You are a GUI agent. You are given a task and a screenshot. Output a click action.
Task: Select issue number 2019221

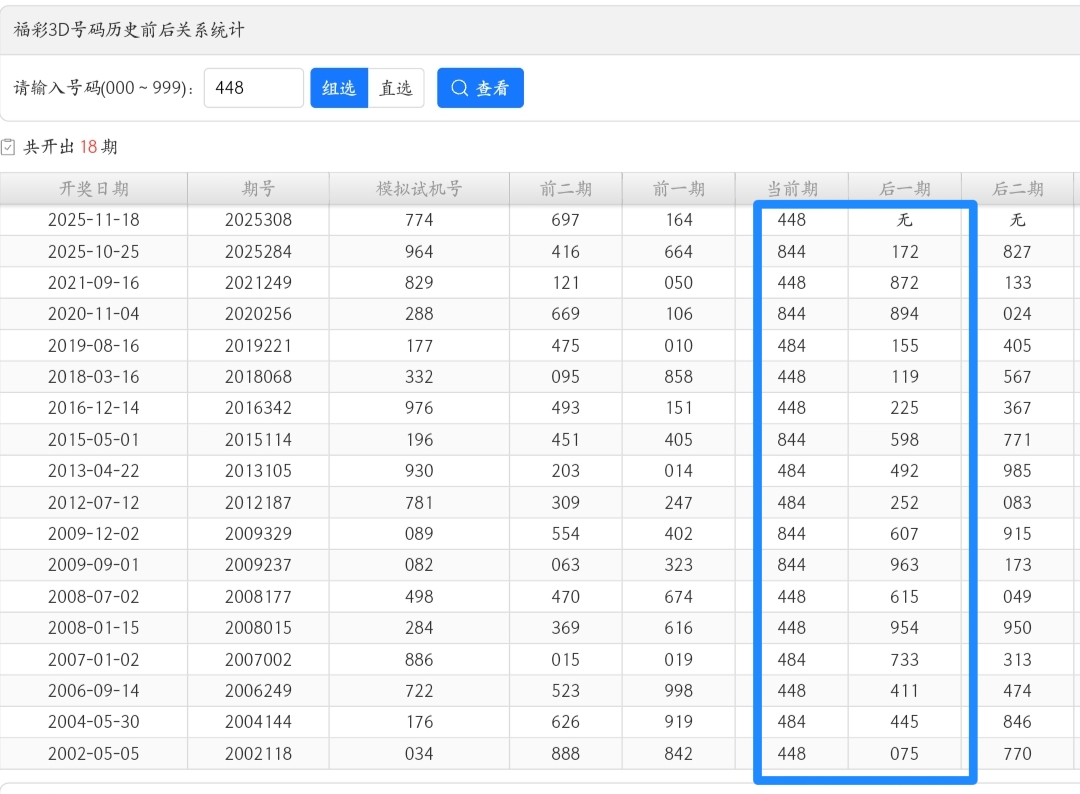258,346
